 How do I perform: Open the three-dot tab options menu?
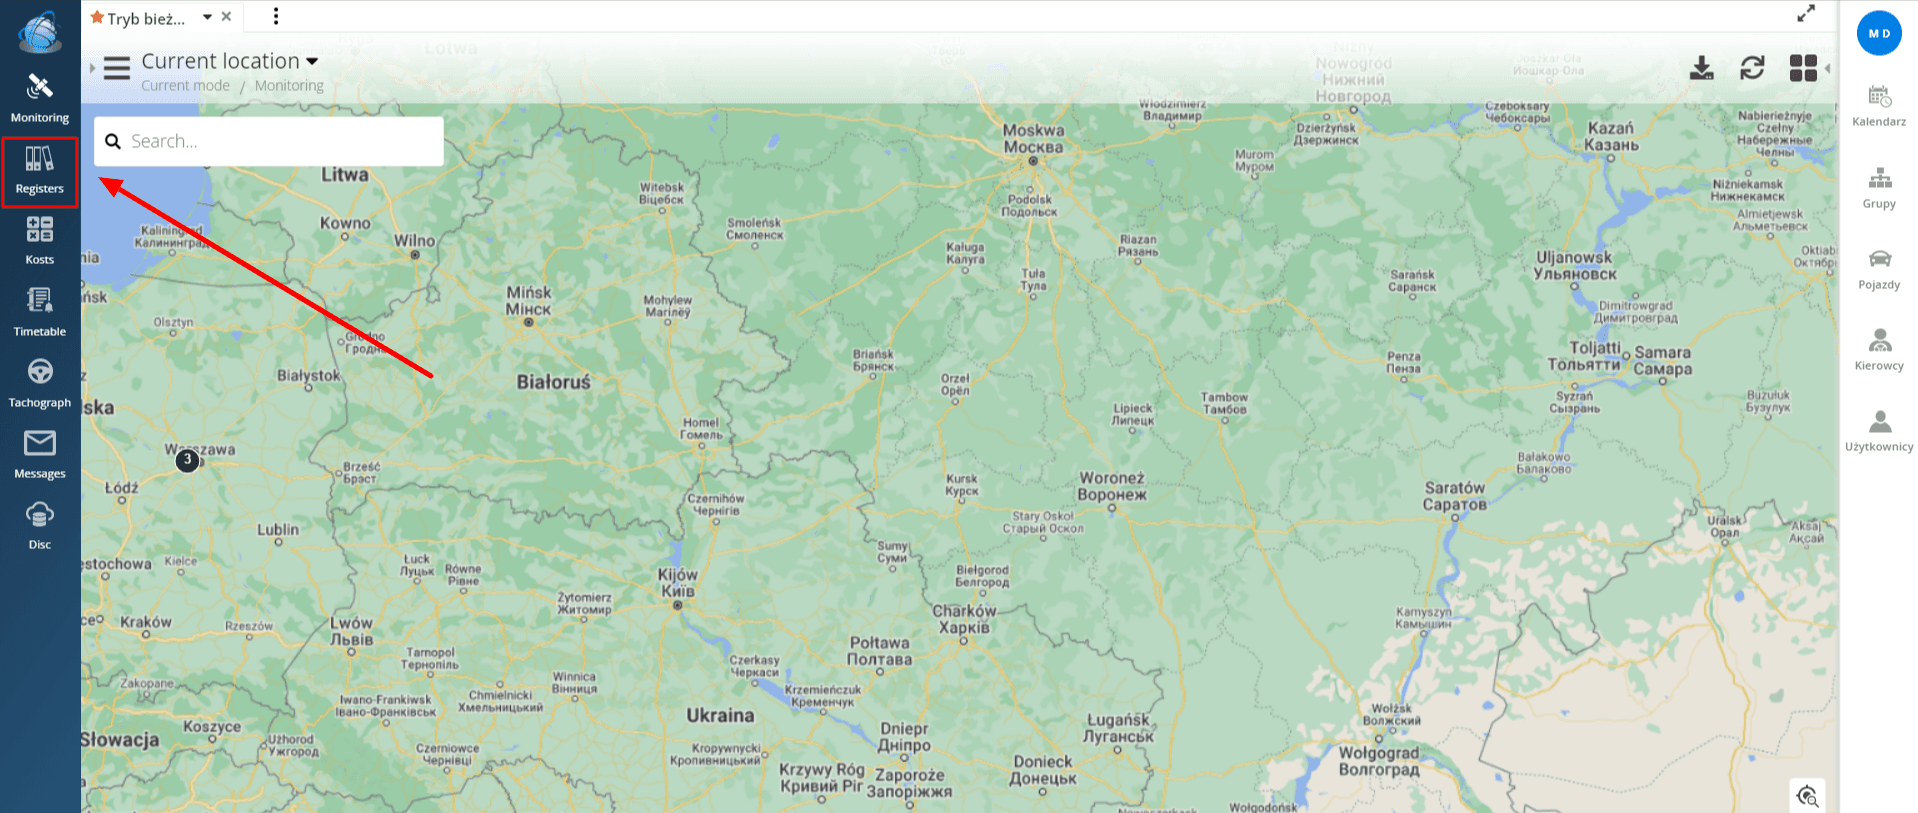click(x=276, y=16)
